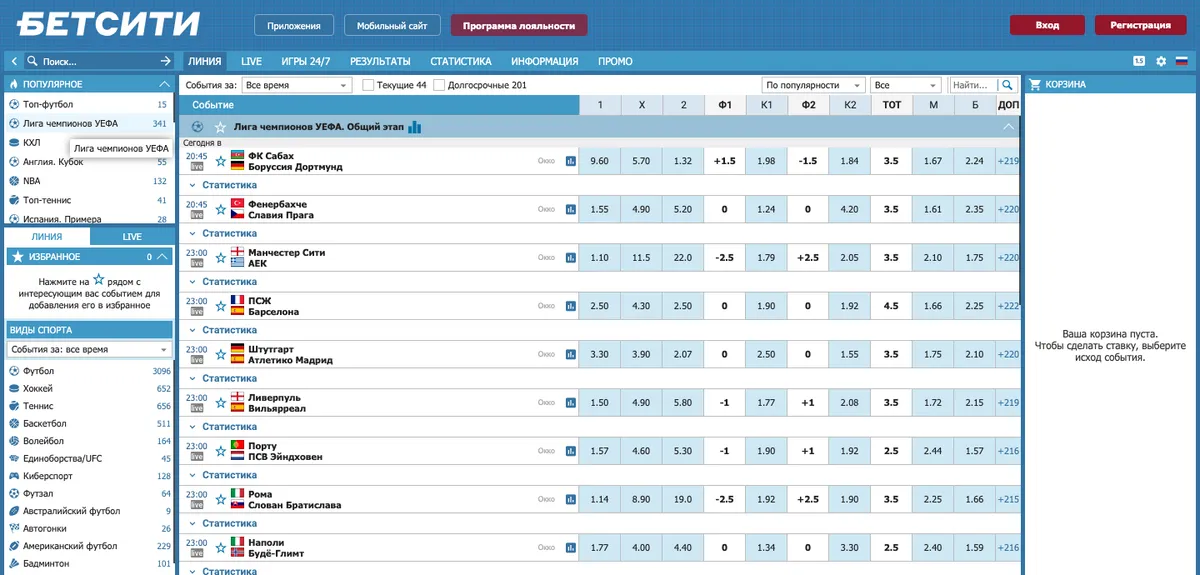Collapse sidebar with left arrow icon
Image resolution: width=1200 pixels, height=575 pixels.
pos(15,61)
